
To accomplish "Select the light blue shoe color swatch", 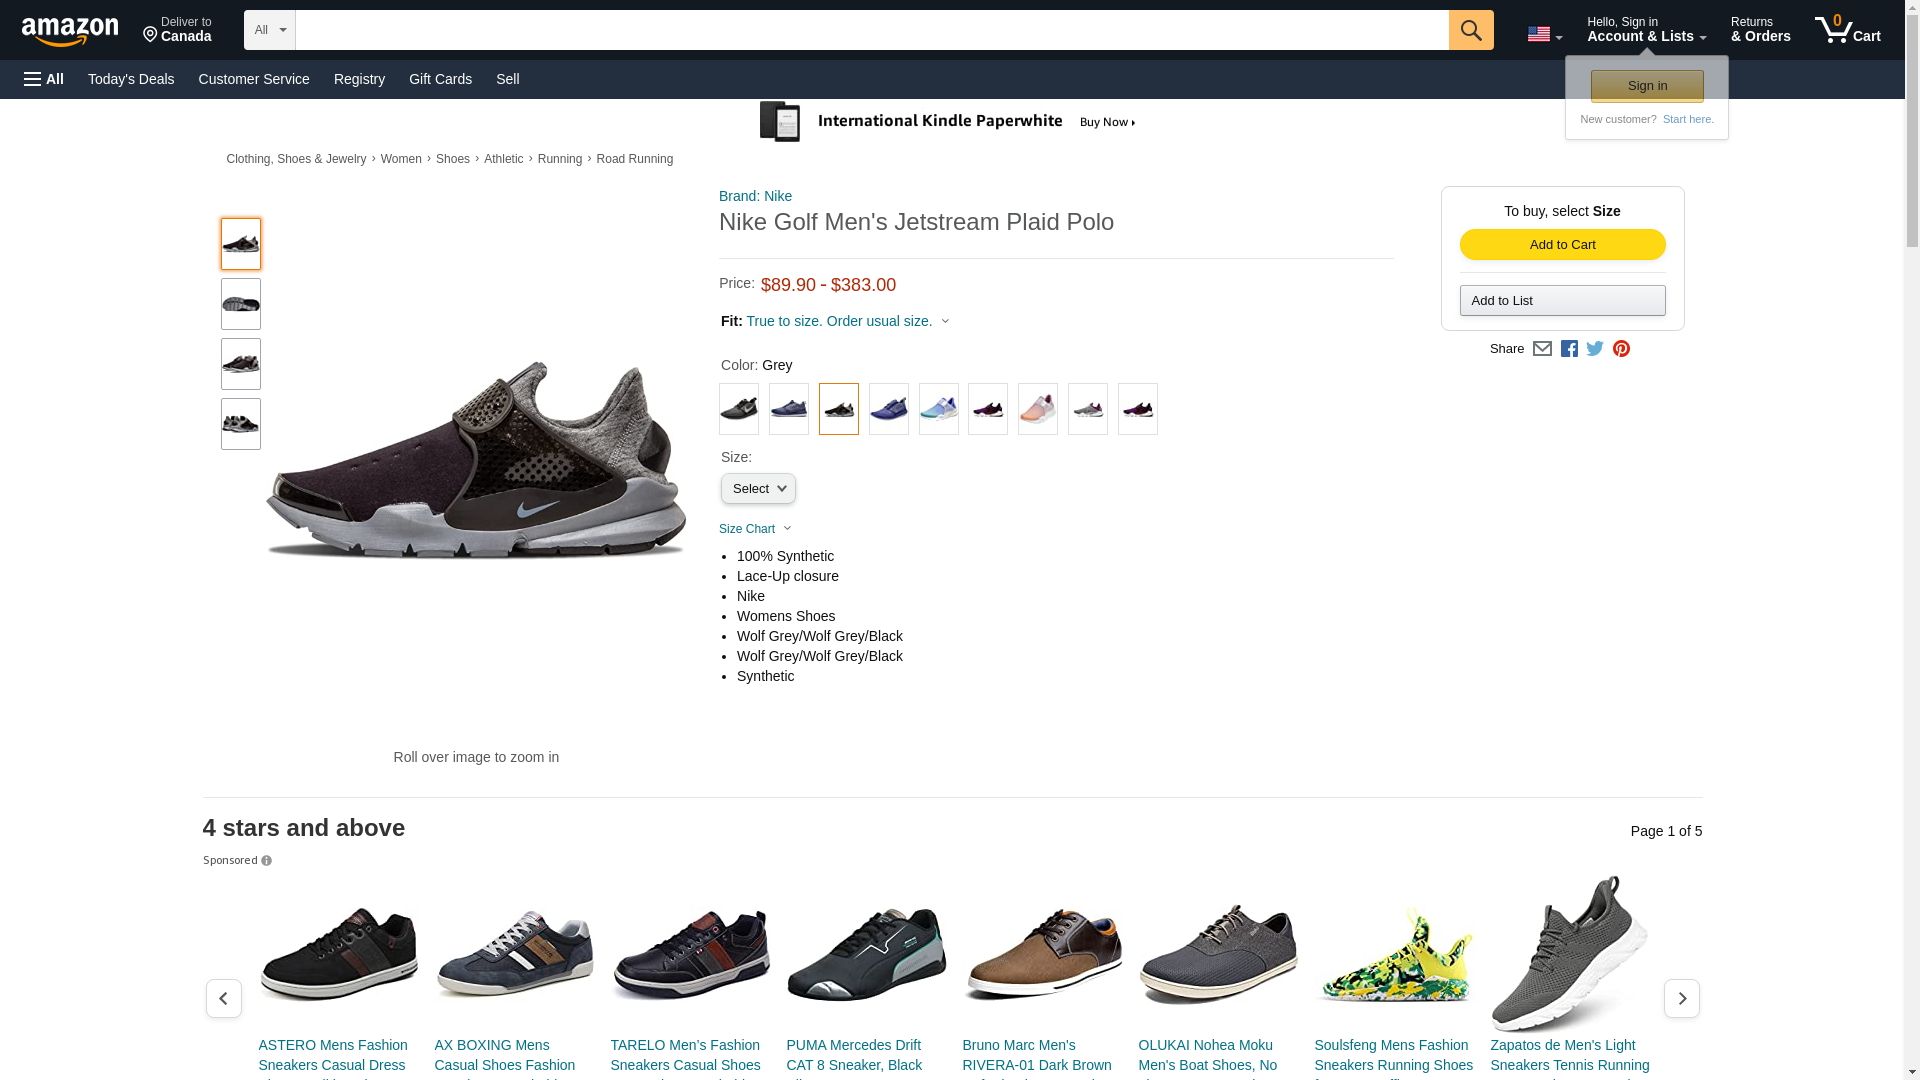I will pos(938,409).
